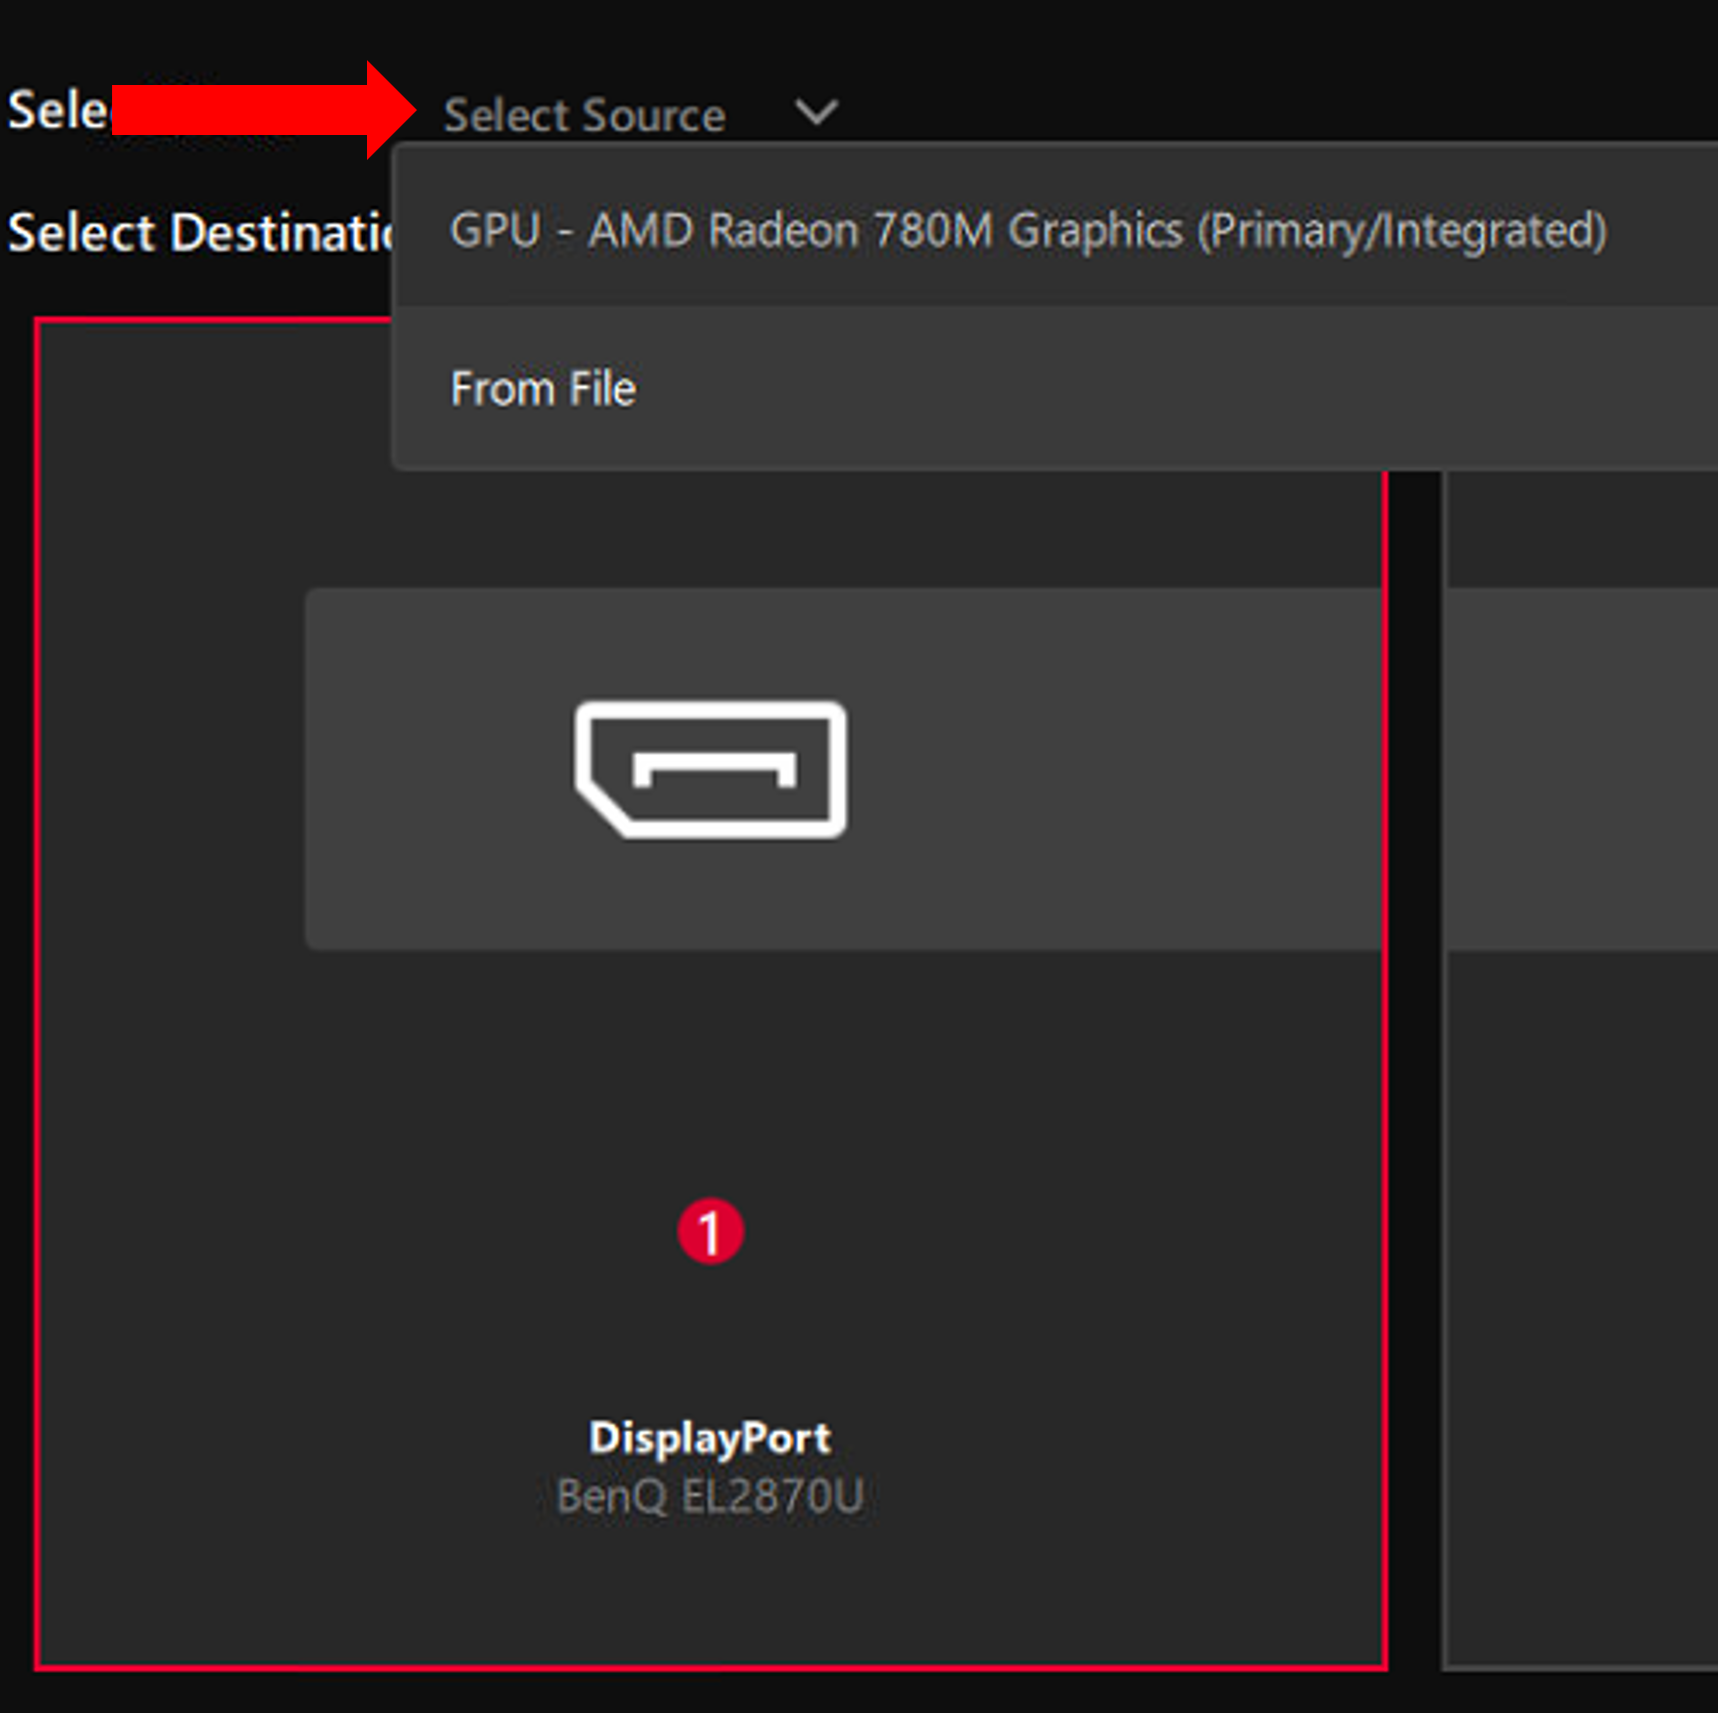
Task: Click the BenQ EL2870U monitor name
Action: click(x=710, y=1497)
